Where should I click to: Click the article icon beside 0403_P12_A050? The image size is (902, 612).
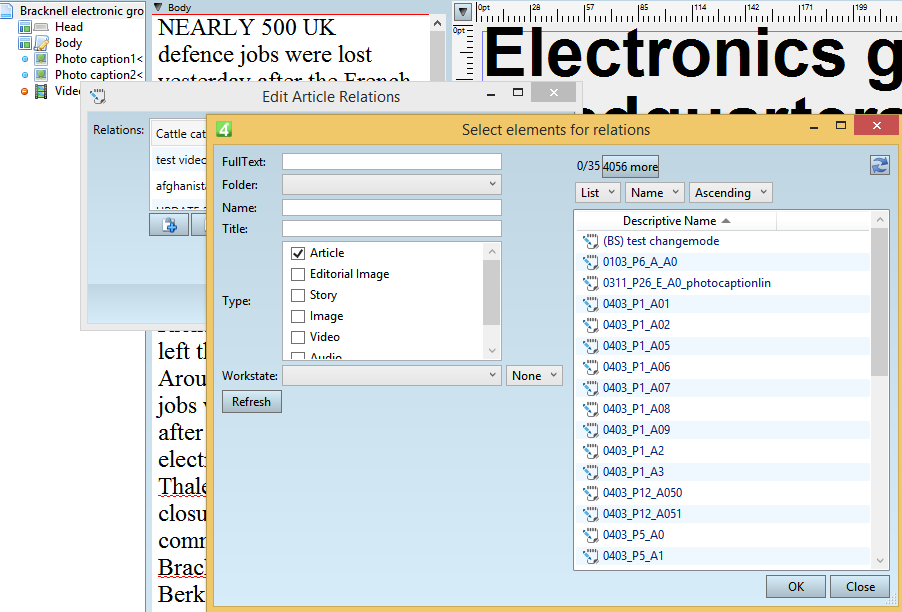pyautogui.click(x=591, y=494)
